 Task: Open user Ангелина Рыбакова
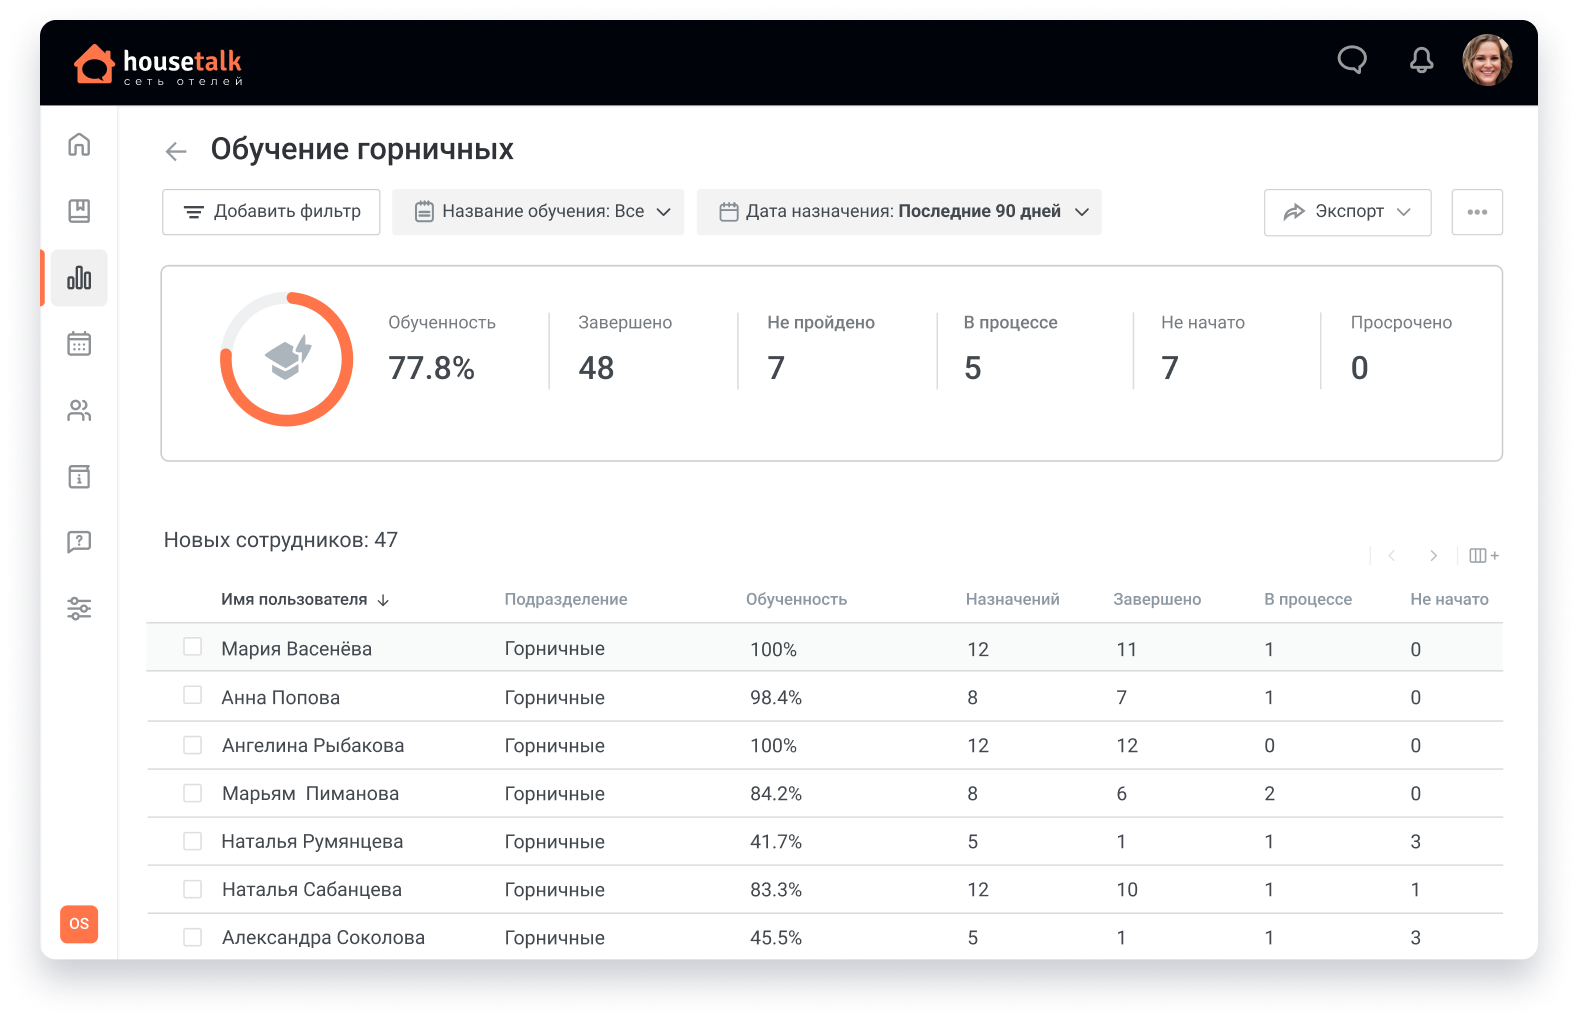313,745
